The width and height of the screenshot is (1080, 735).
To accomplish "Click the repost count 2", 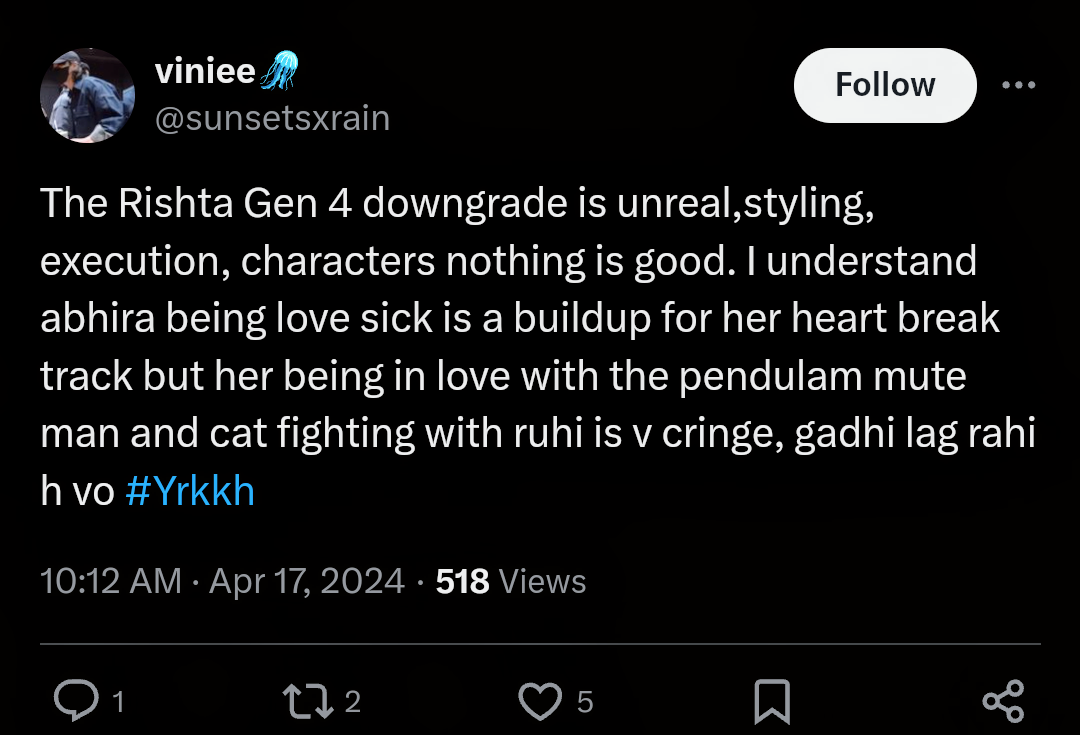I will pos(353,702).
